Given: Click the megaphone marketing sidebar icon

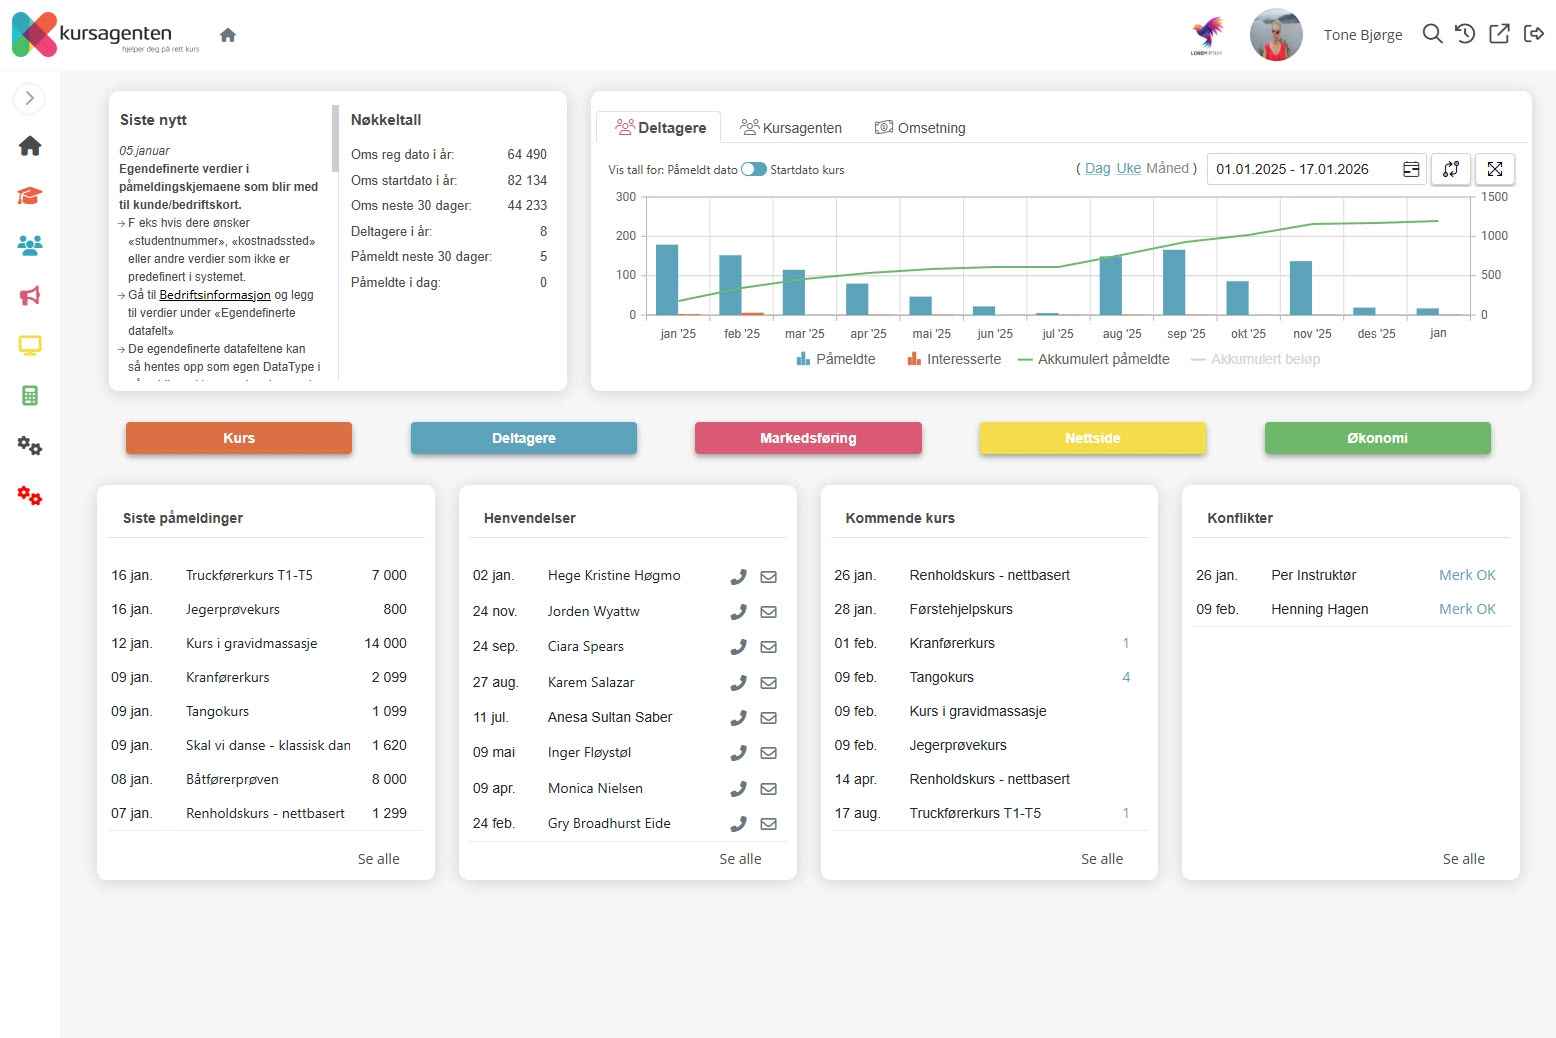Looking at the screenshot, I should pos(30,296).
